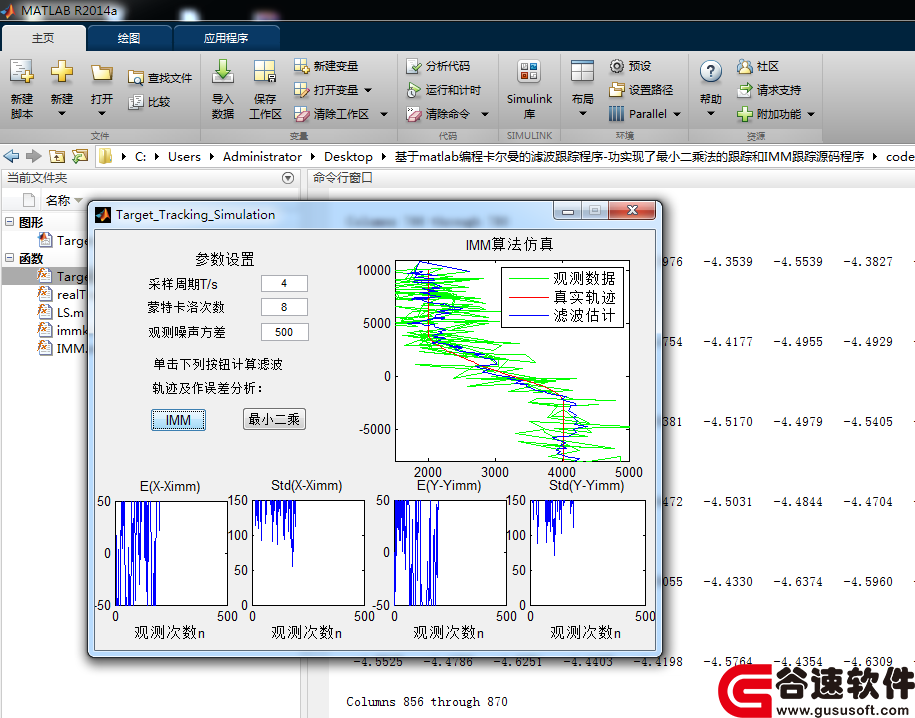915x718 pixels.
Task: Click the New Variable (新建变量) icon
Action: (x=301, y=66)
